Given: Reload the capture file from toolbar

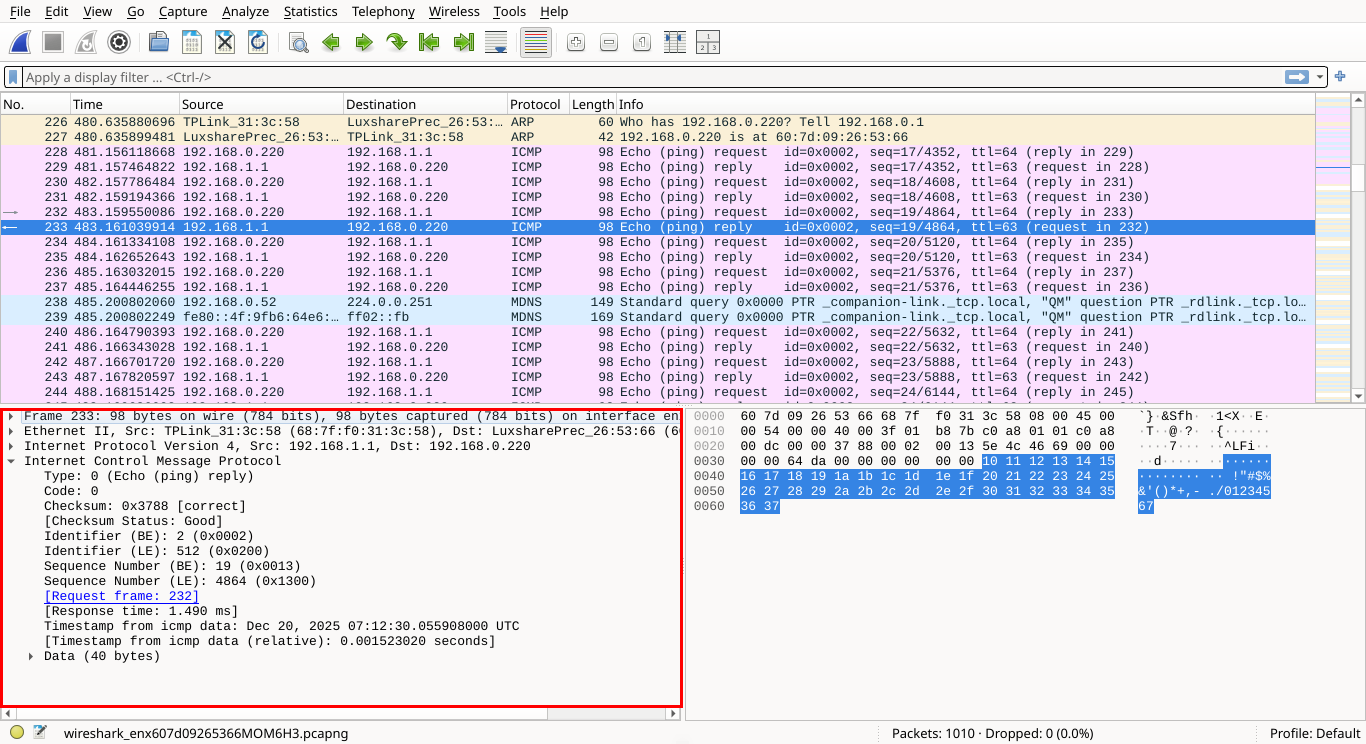Looking at the screenshot, I should [x=258, y=42].
